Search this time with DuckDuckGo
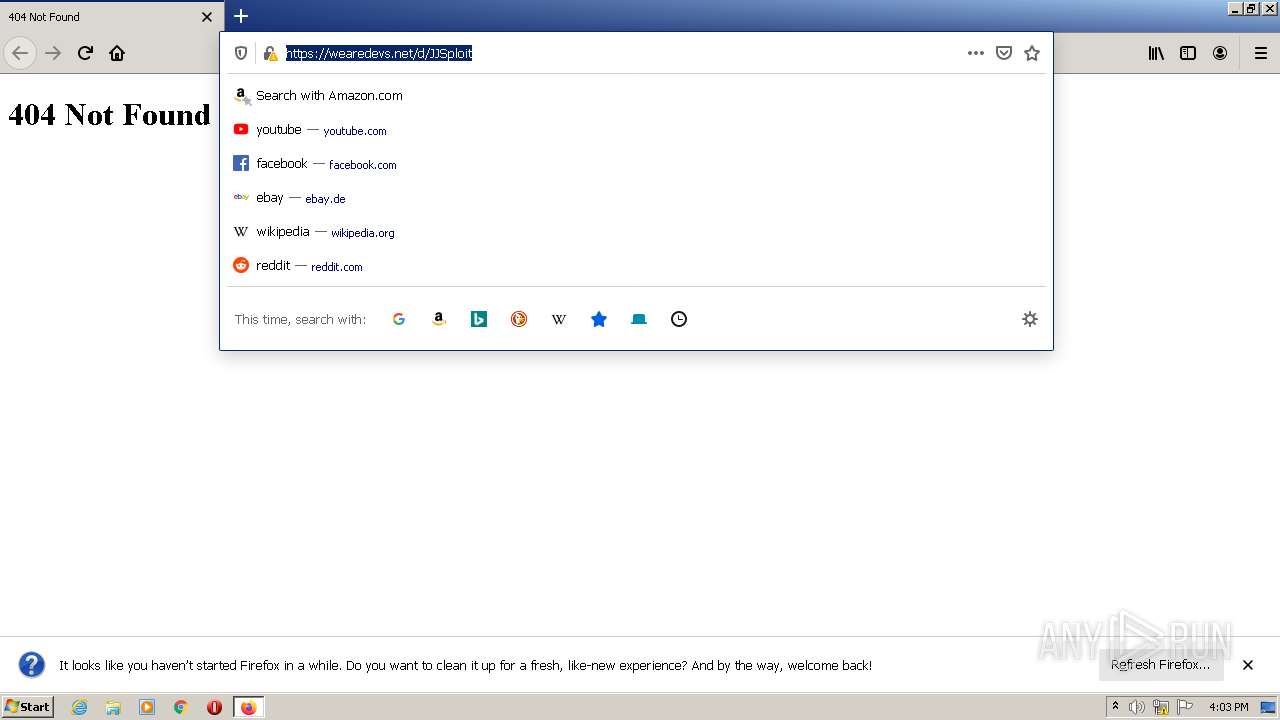 519,319
